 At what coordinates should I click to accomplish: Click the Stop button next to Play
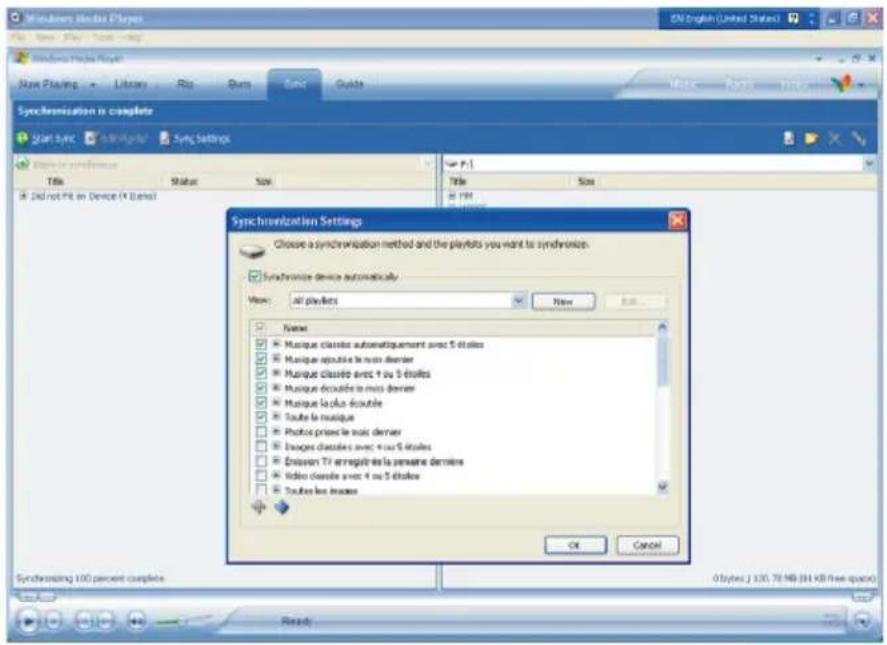[53, 622]
